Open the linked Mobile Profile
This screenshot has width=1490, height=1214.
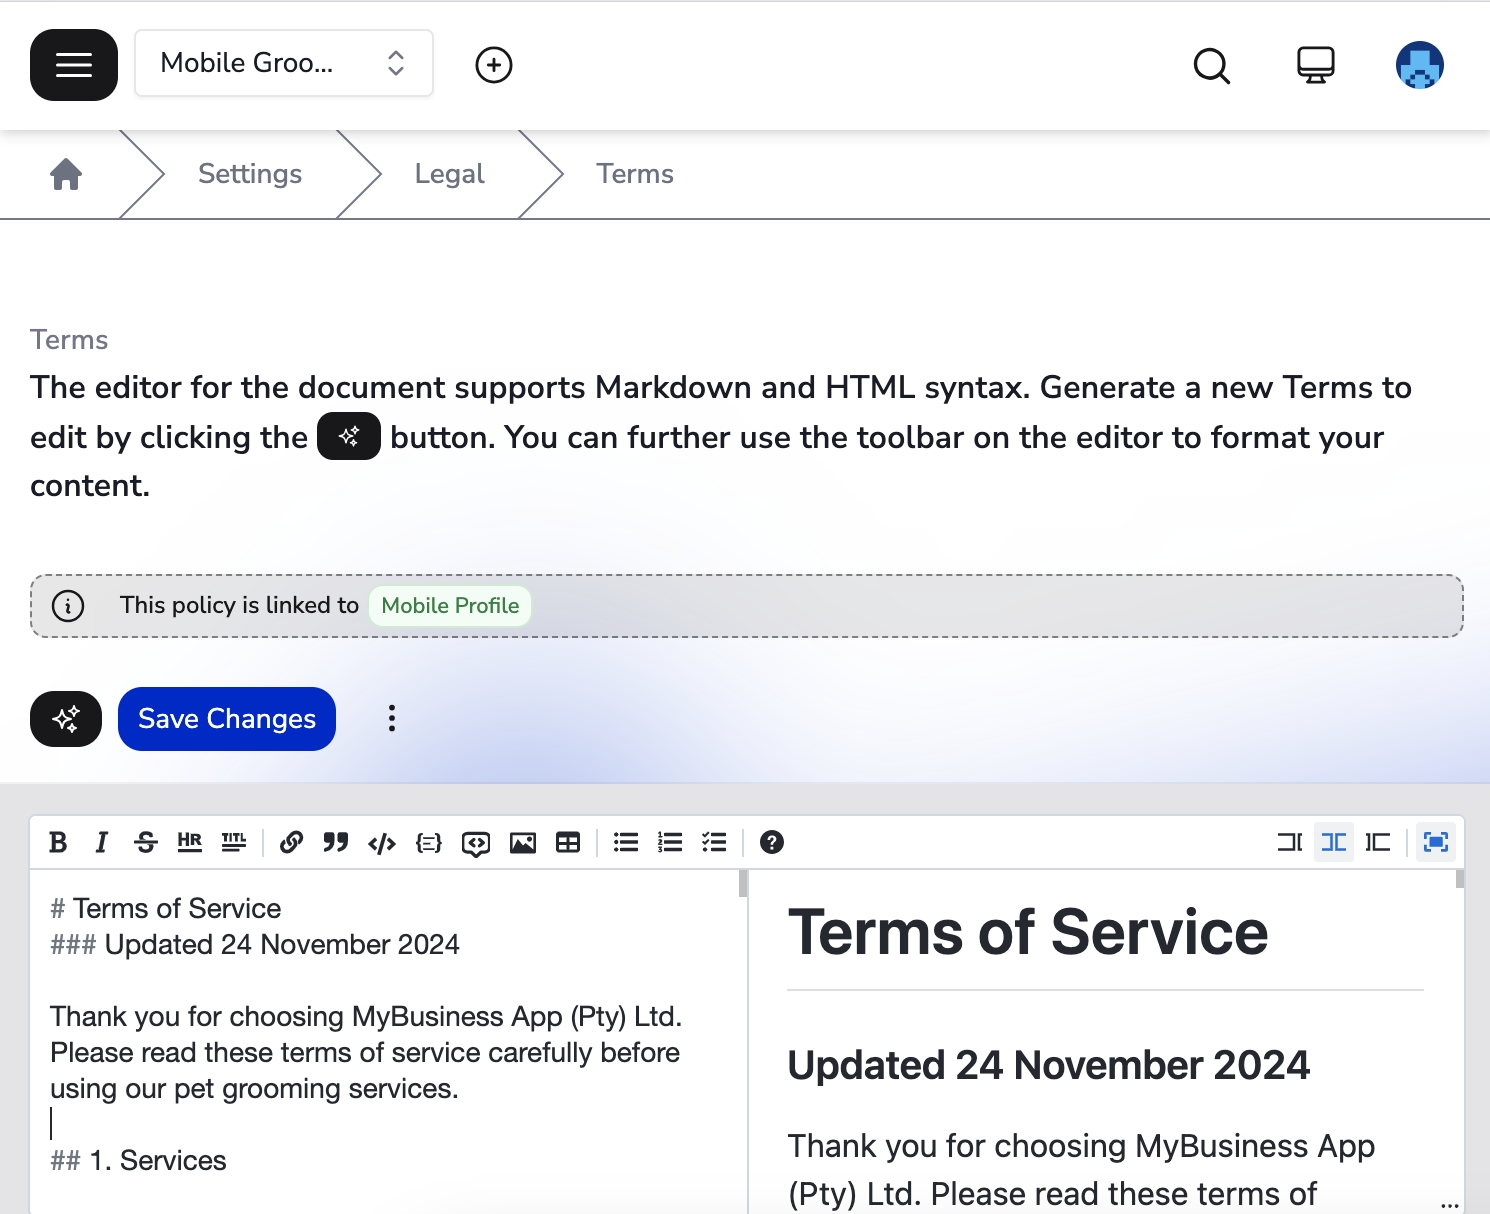pyautogui.click(x=449, y=605)
